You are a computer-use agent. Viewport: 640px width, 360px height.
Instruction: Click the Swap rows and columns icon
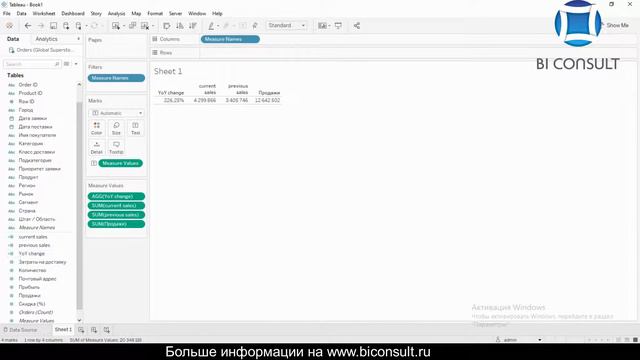coord(167,26)
